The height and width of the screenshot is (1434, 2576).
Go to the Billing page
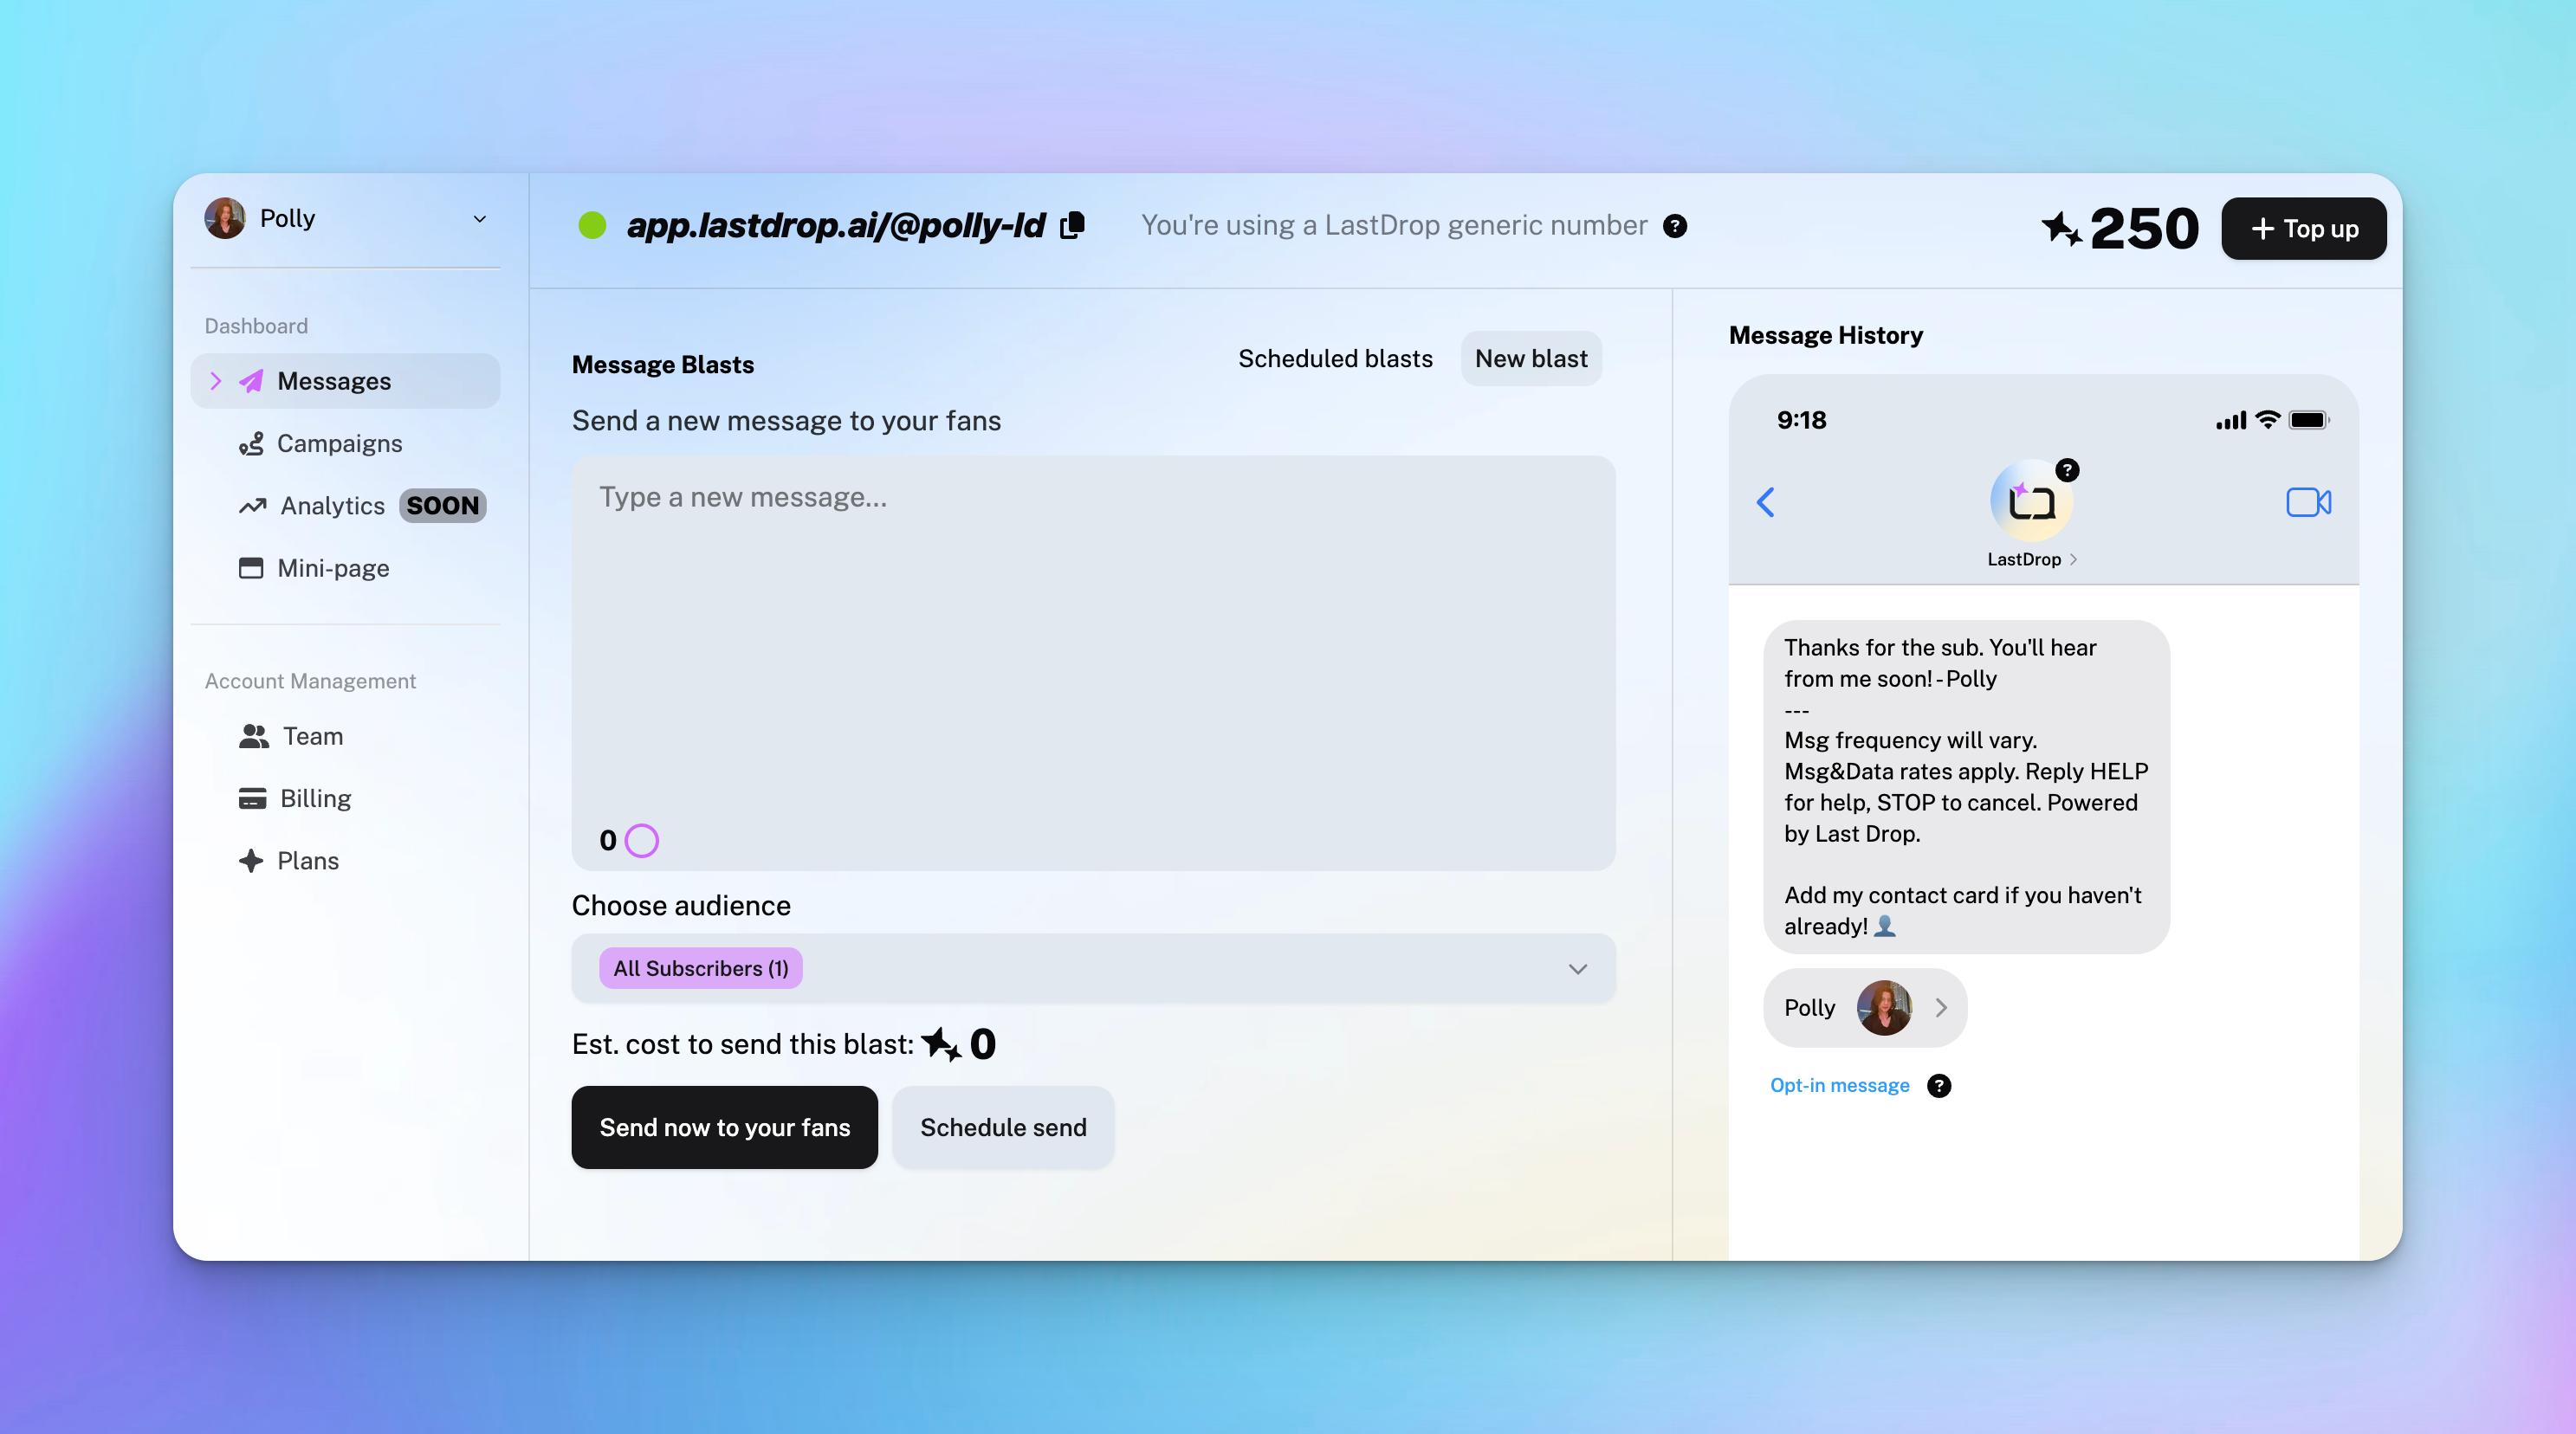(314, 798)
